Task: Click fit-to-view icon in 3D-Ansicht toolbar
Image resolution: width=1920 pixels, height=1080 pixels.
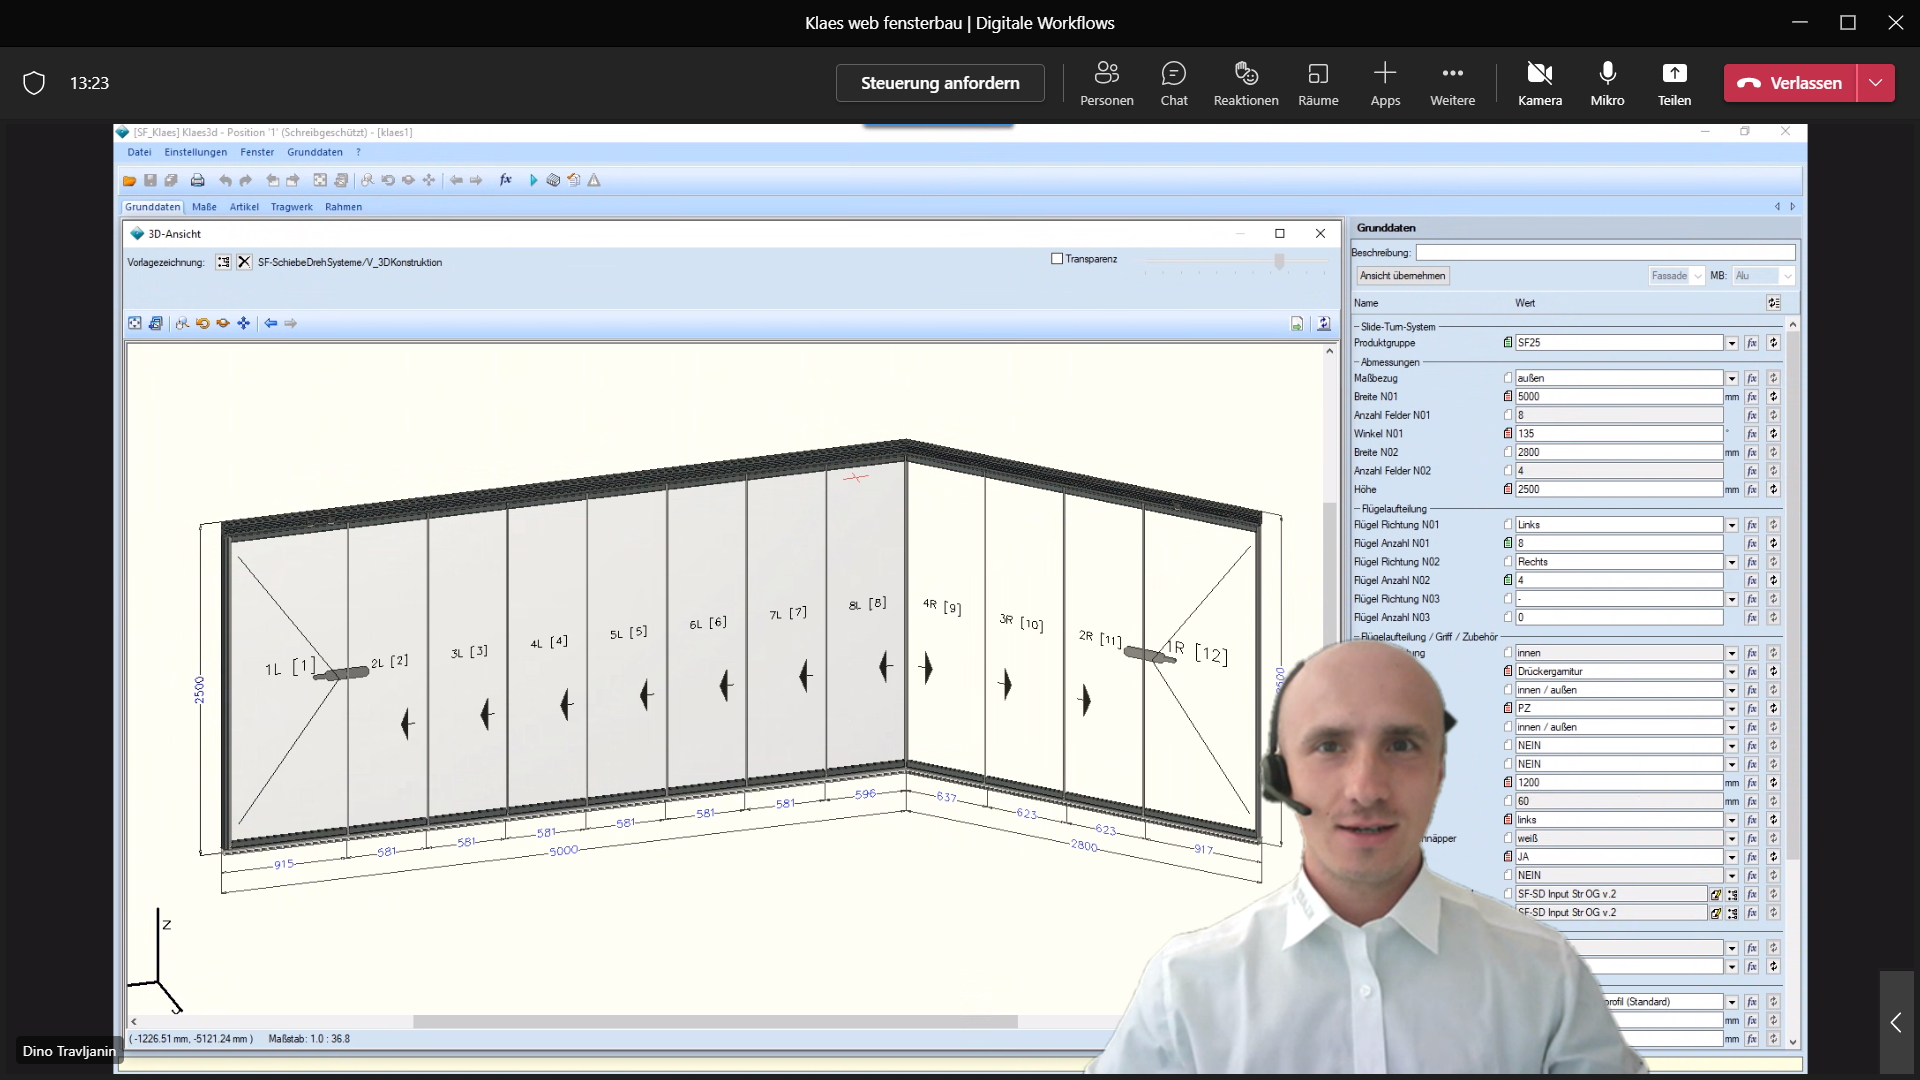Action: point(135,323)
